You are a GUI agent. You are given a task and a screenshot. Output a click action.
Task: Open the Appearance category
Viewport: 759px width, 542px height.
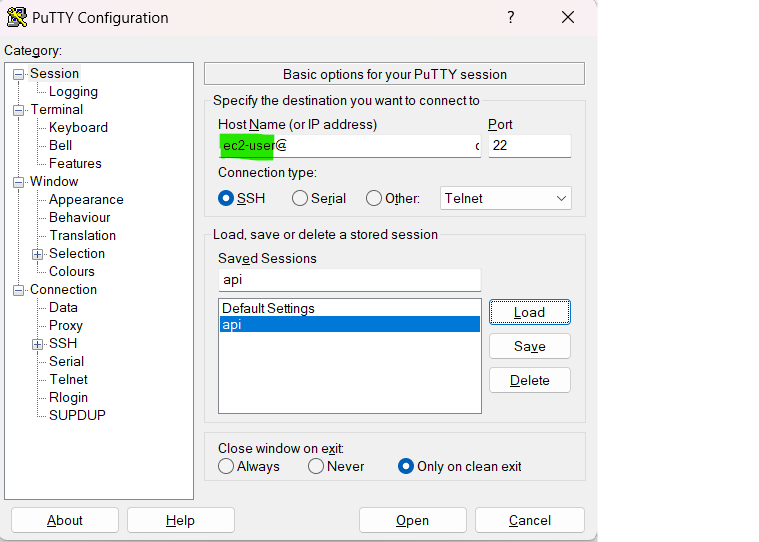coord(86,199)
